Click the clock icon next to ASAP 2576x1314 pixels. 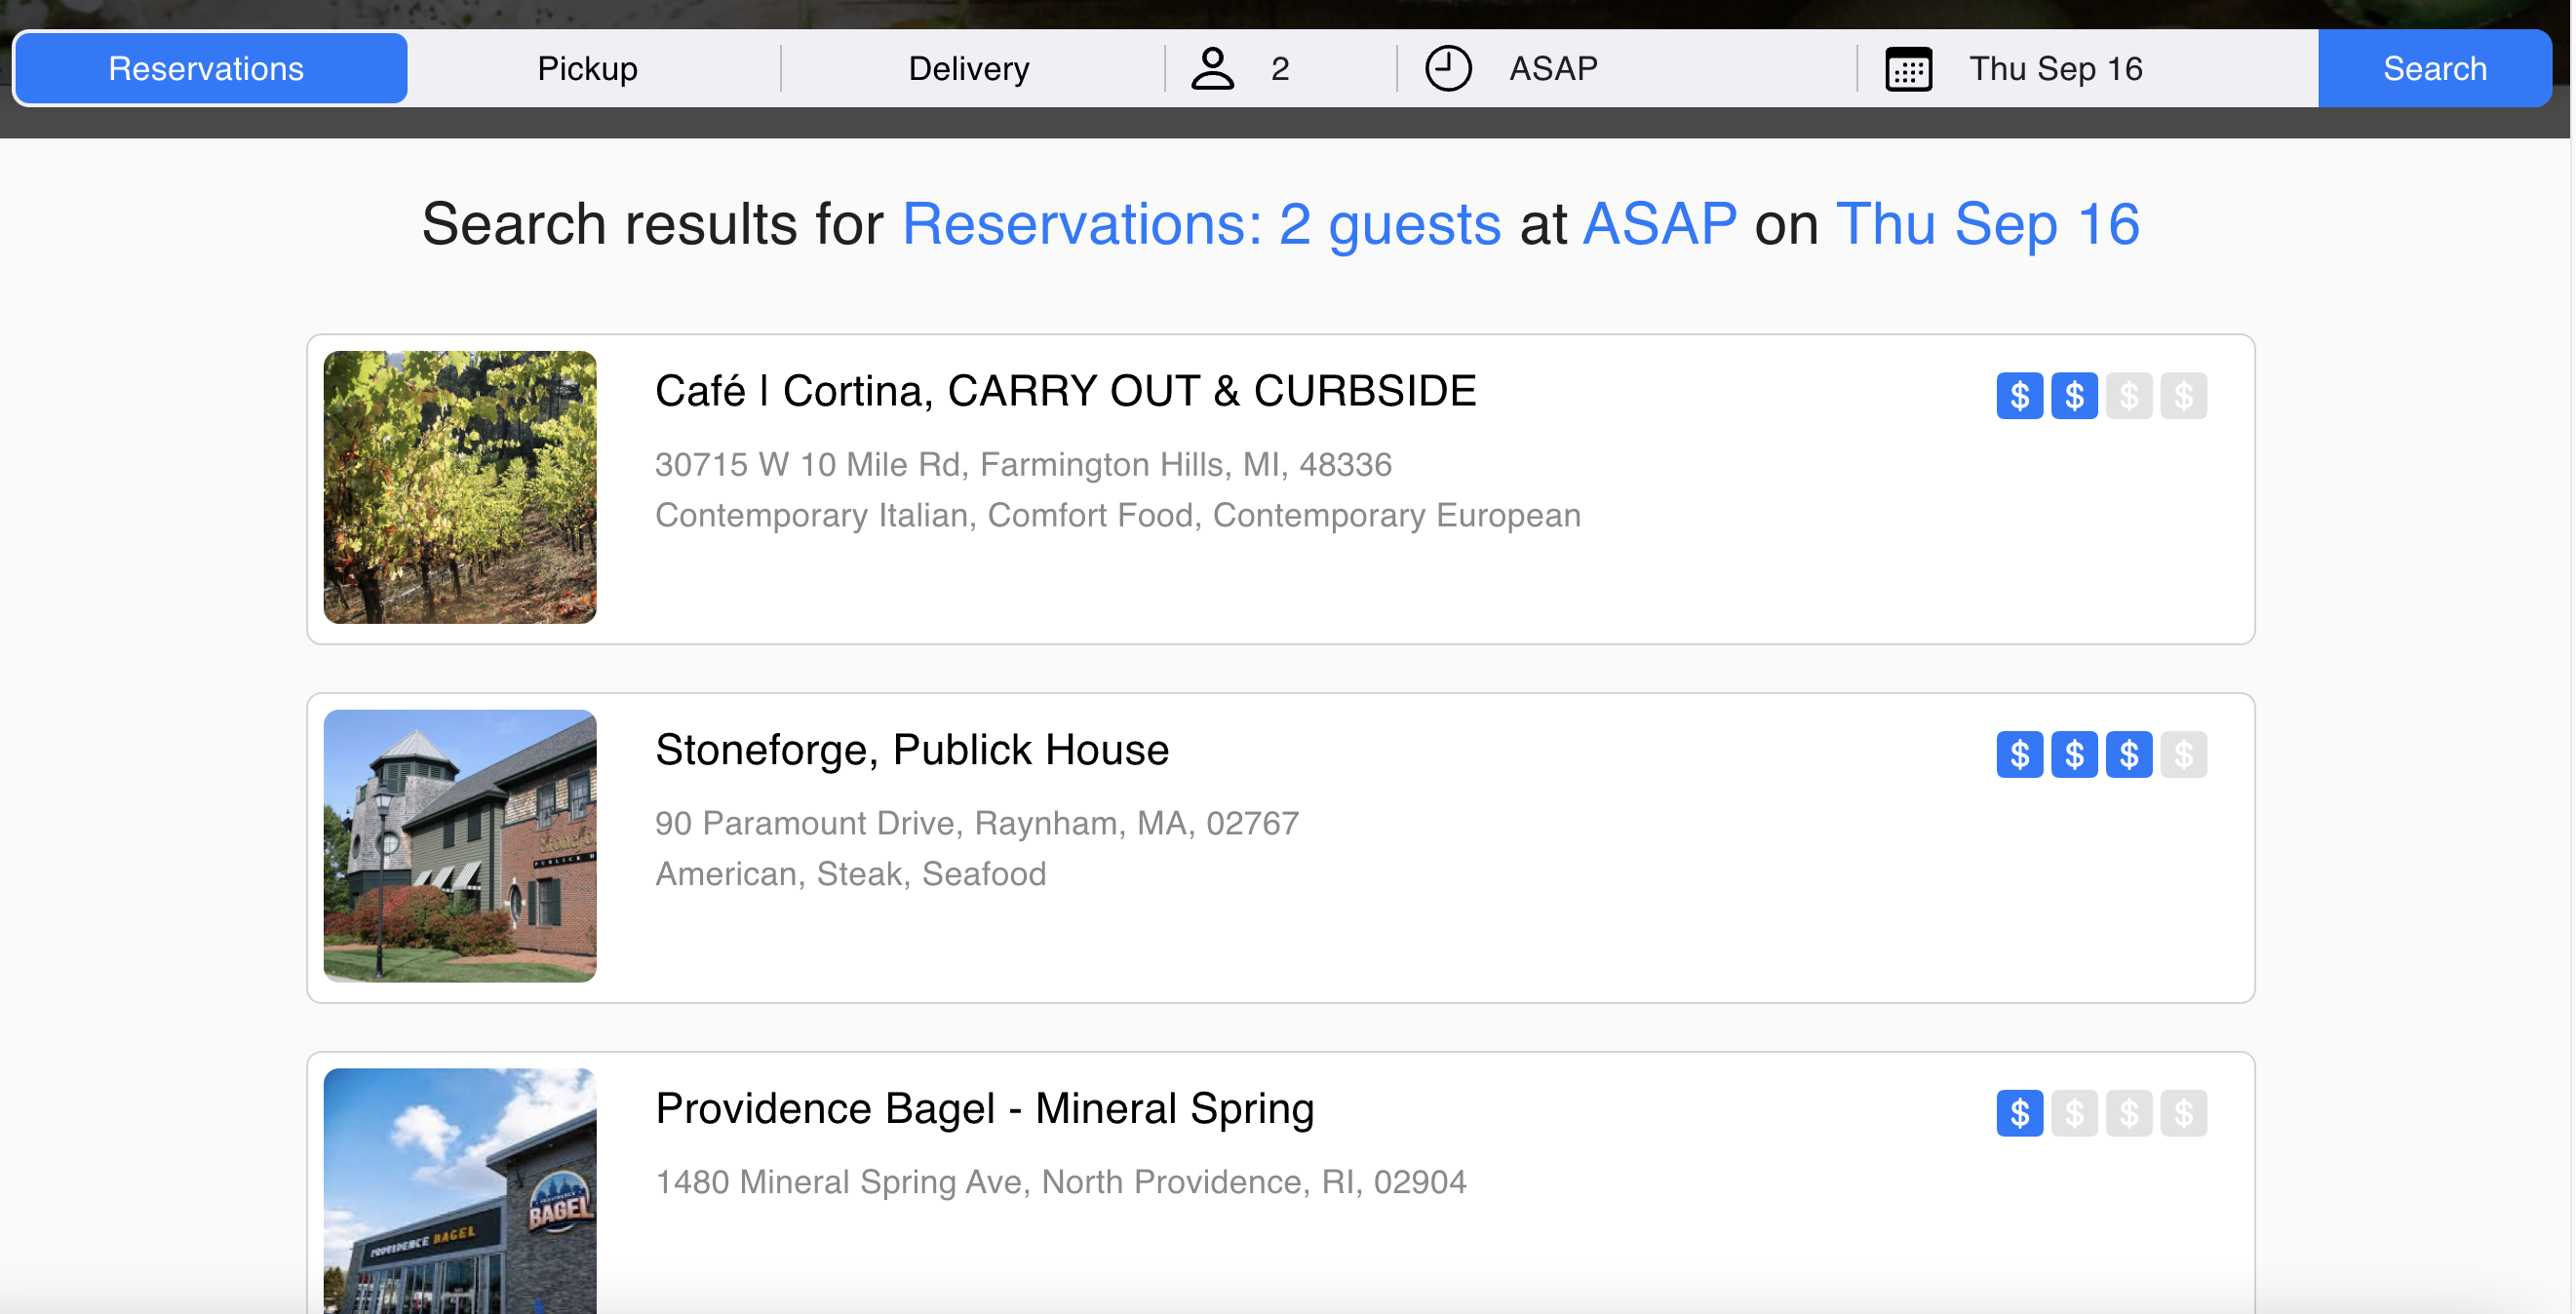1447,69
